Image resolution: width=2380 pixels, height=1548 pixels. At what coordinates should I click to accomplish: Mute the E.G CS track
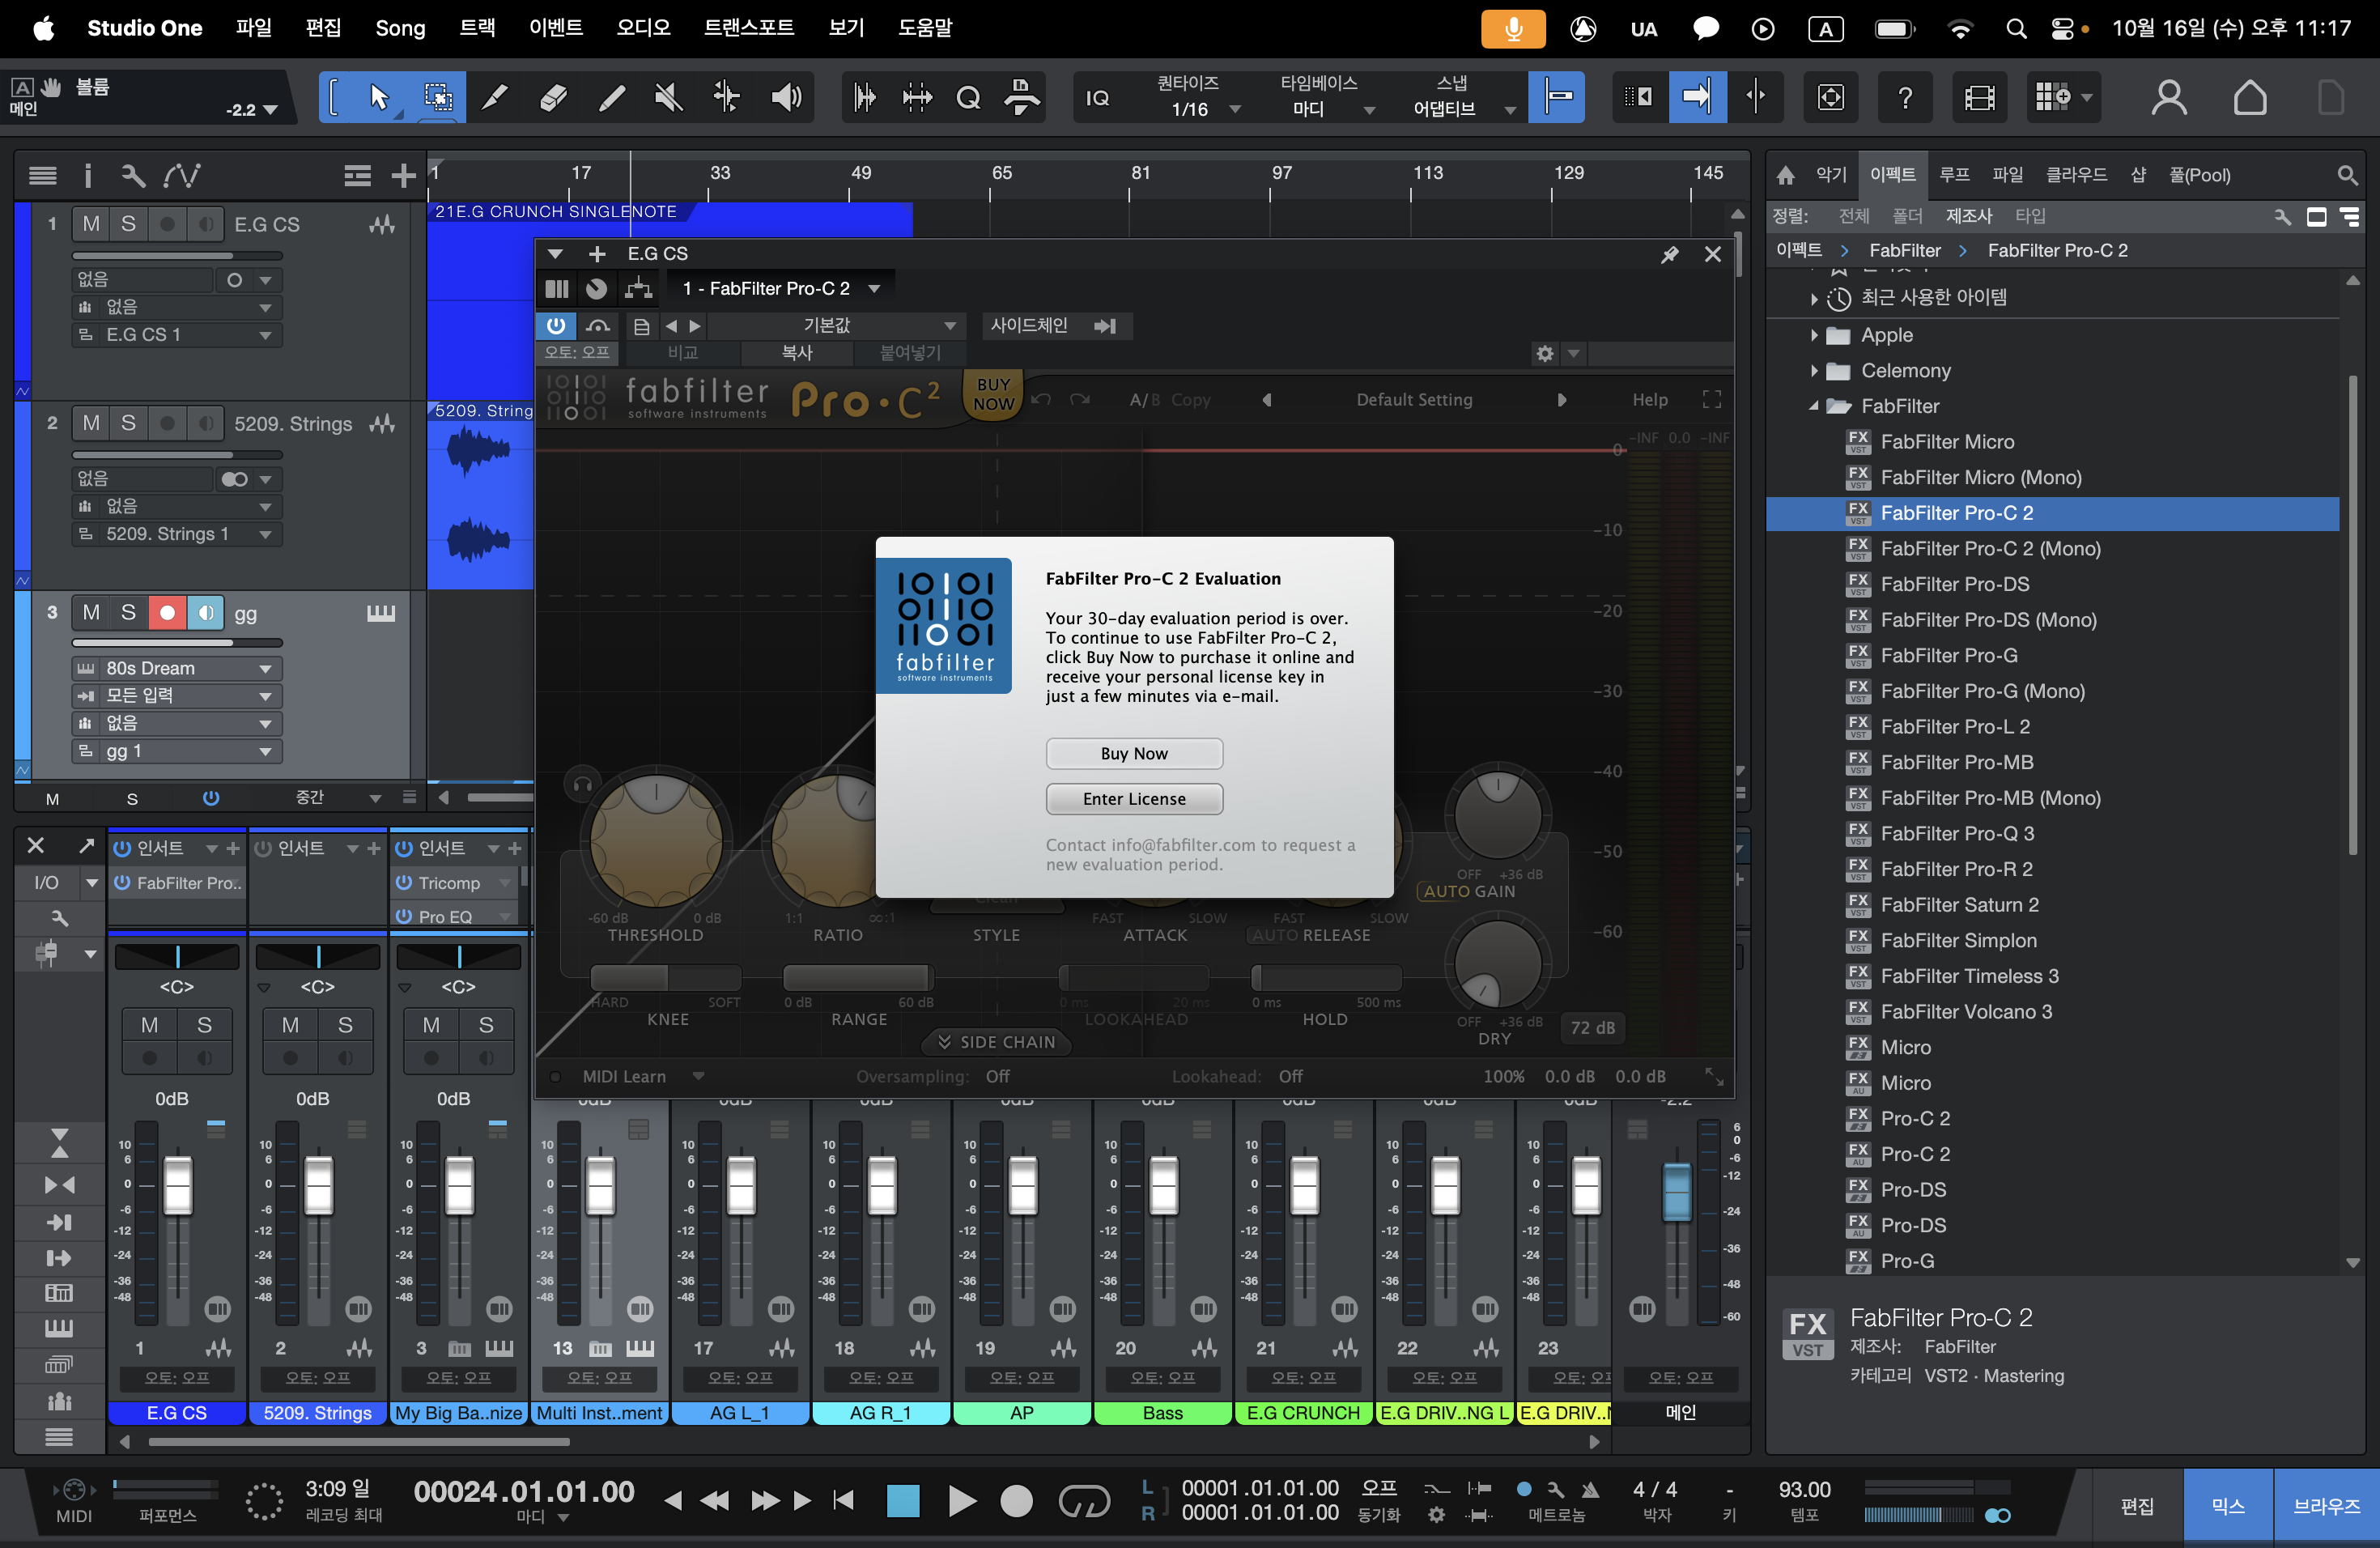pos(91,224)
